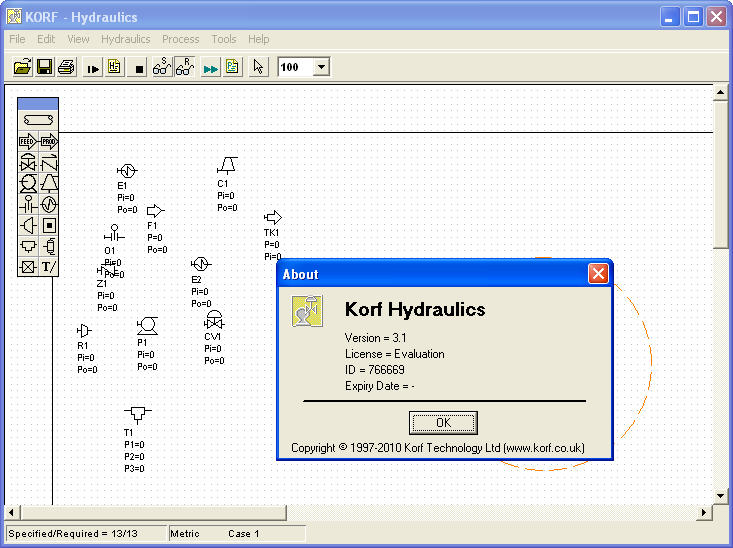Select product arrow TK1 on the canvas
Image resolution: width=733 pixels, height=548 pixels.
[x=273, y=217]
